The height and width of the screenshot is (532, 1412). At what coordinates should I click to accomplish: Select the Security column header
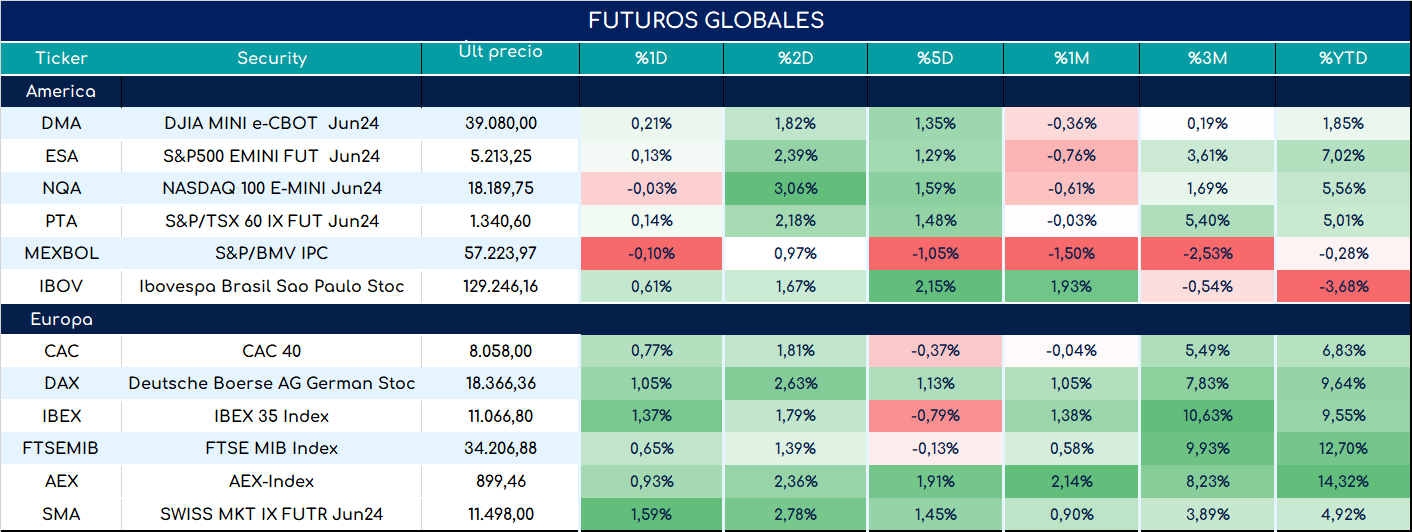(271, 58)
